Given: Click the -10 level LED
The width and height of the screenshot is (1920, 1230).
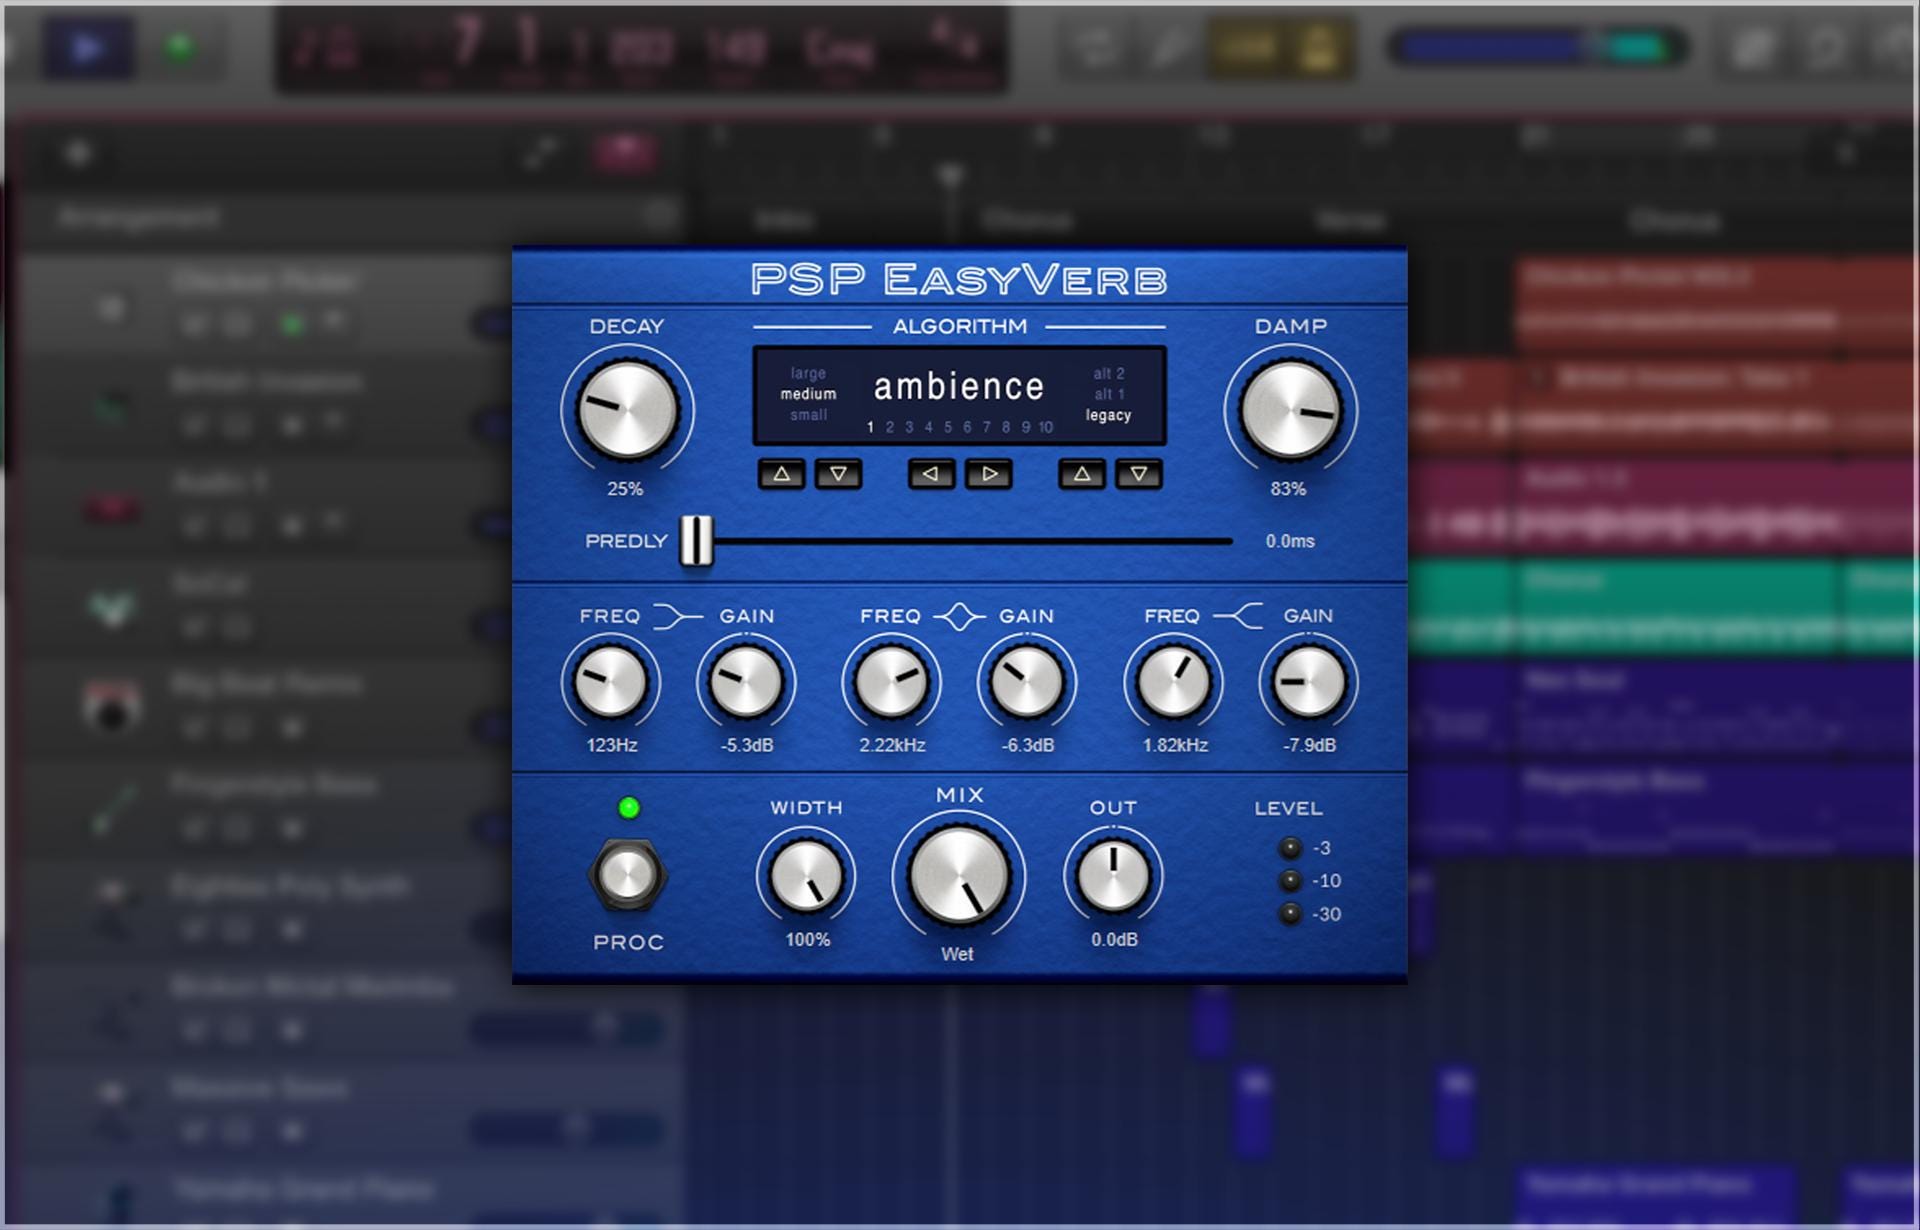Looking at the screenshot, I should point(1291,881).
